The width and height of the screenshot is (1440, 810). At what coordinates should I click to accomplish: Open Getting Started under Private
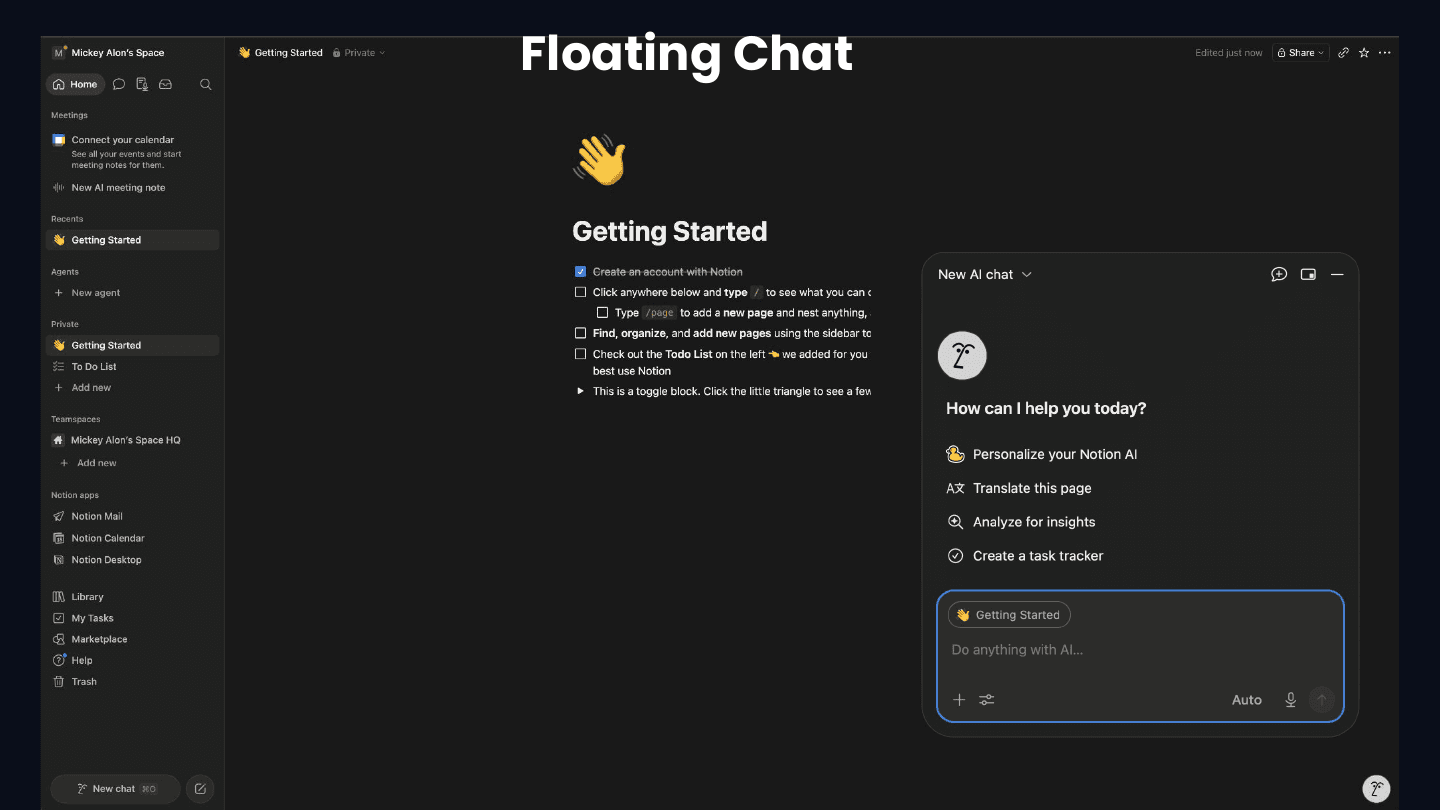132,345
